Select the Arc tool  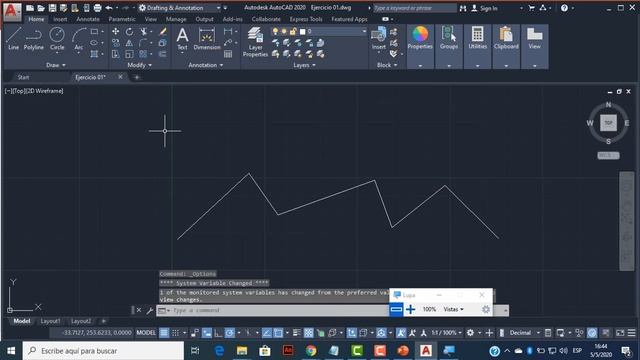tap(78, 39)
